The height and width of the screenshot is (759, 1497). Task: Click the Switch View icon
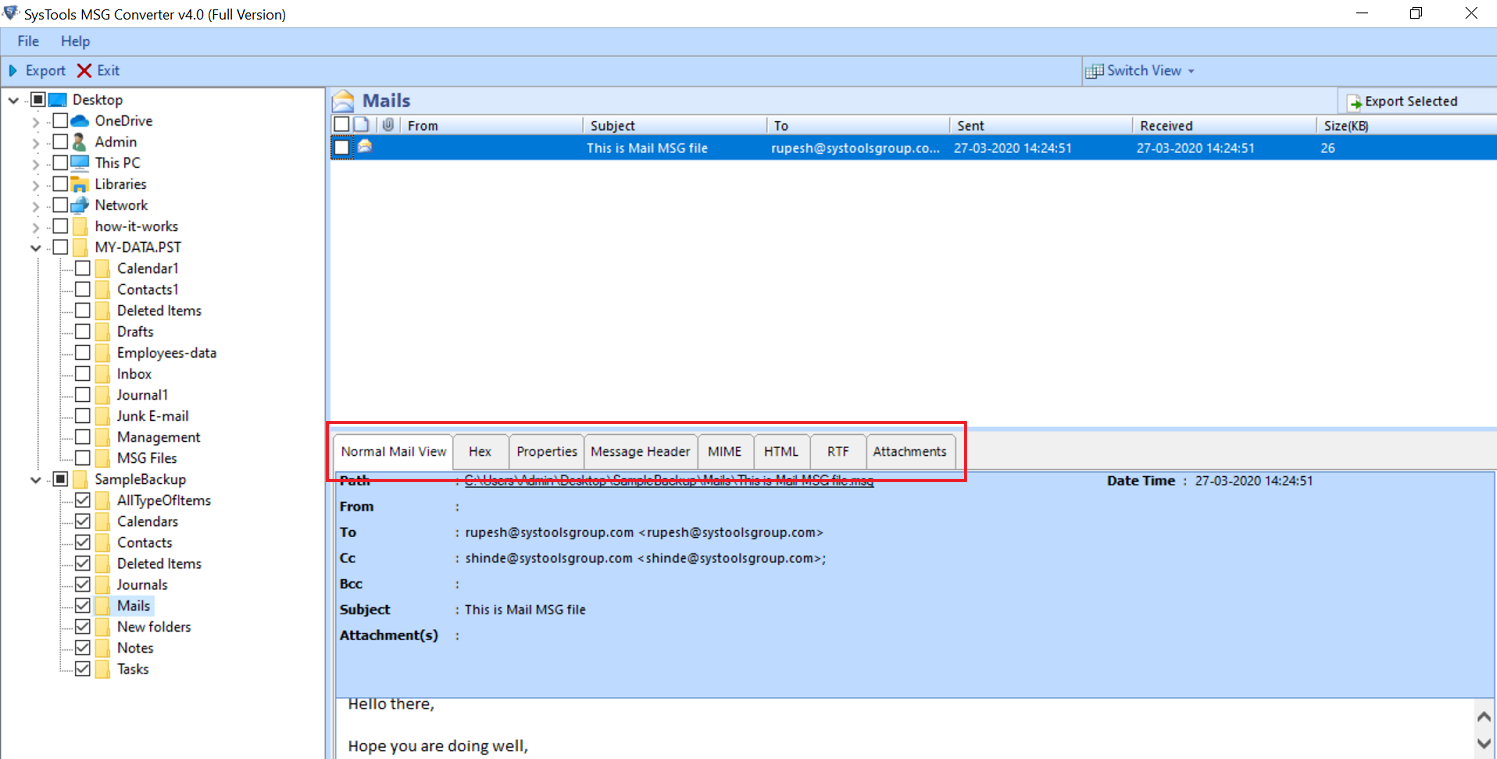tap(1096, 71)
